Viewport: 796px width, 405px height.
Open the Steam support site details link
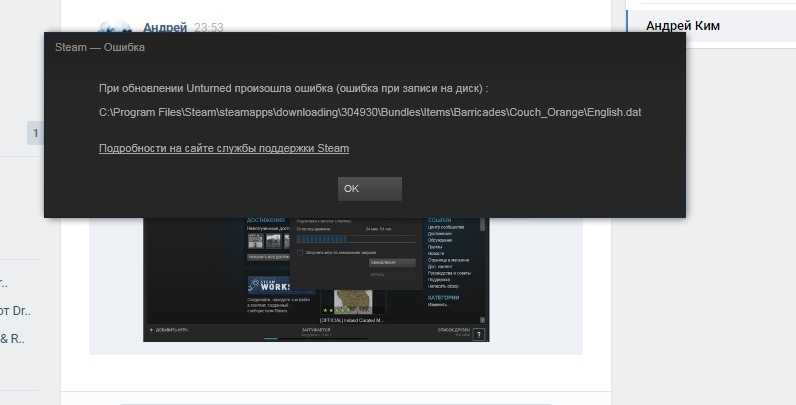point(224,148)
